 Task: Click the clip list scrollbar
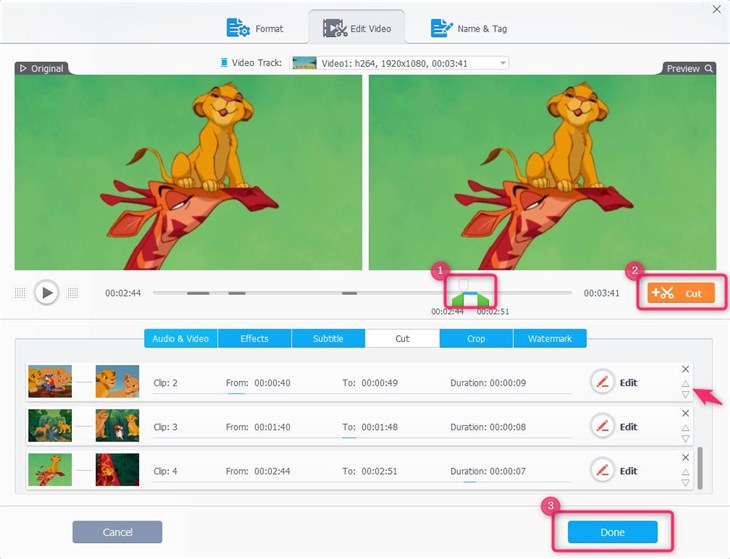pos(700,468)
